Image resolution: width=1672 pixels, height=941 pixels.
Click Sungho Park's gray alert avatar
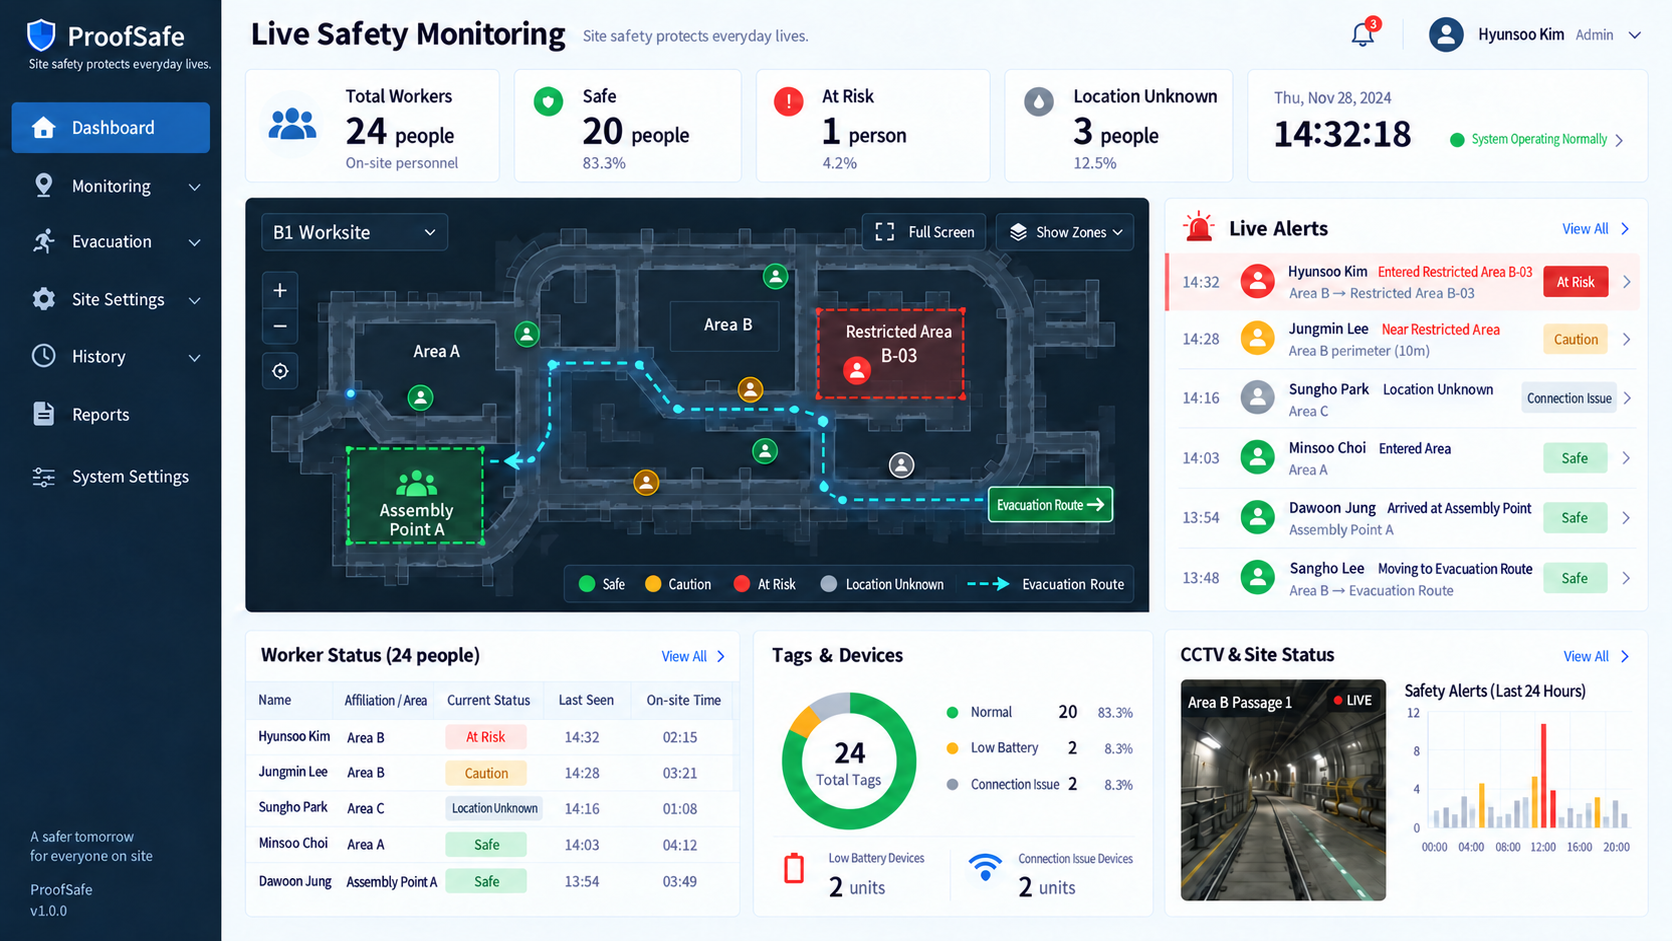pos(1257,398)
